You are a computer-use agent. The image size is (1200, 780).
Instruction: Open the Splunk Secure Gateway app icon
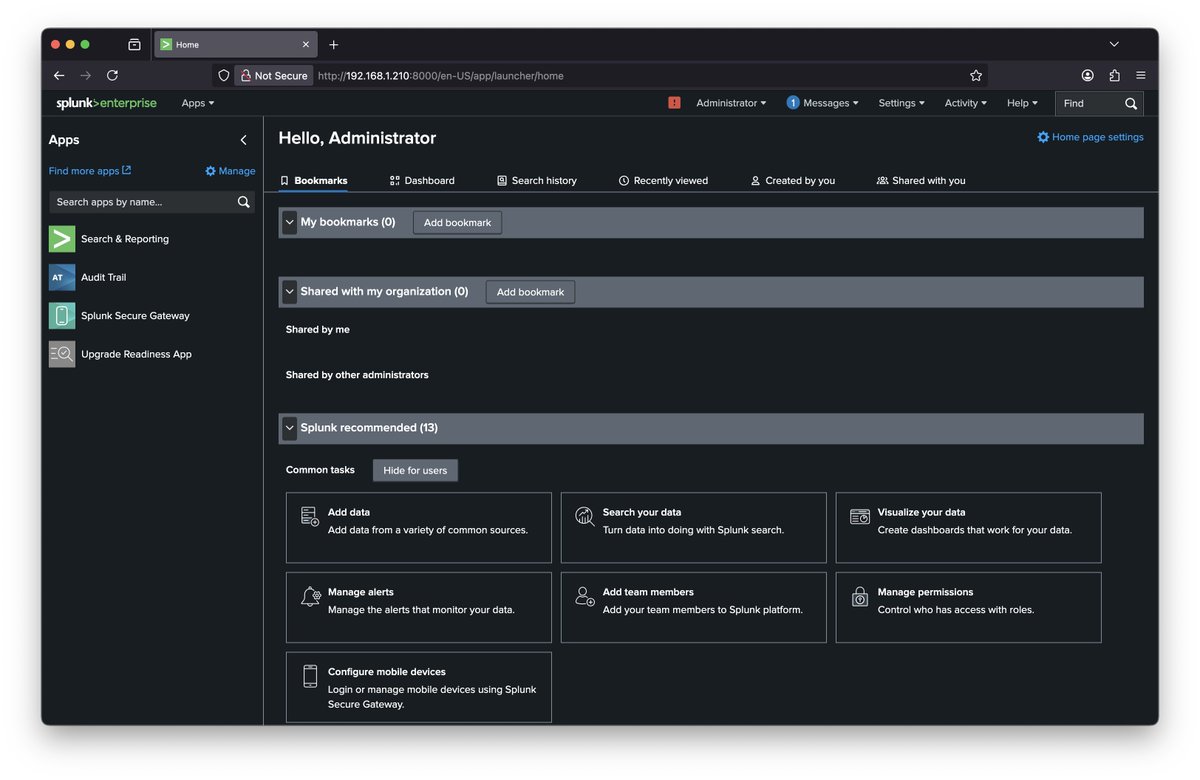pyautogui.click(x=62, y=316)
